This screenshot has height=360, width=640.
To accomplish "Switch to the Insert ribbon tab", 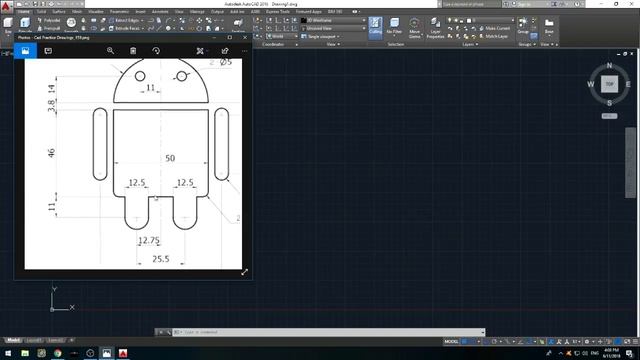I will point(140,11).
